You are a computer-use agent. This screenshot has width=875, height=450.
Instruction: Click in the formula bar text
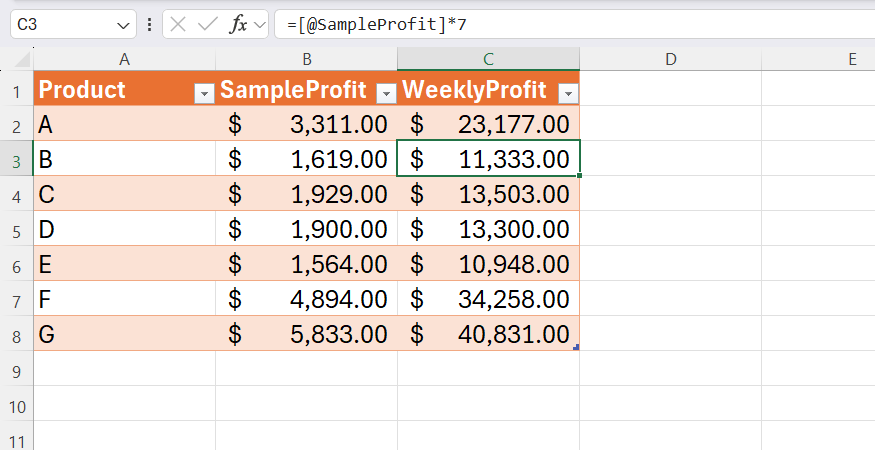[x=377, y=25]
